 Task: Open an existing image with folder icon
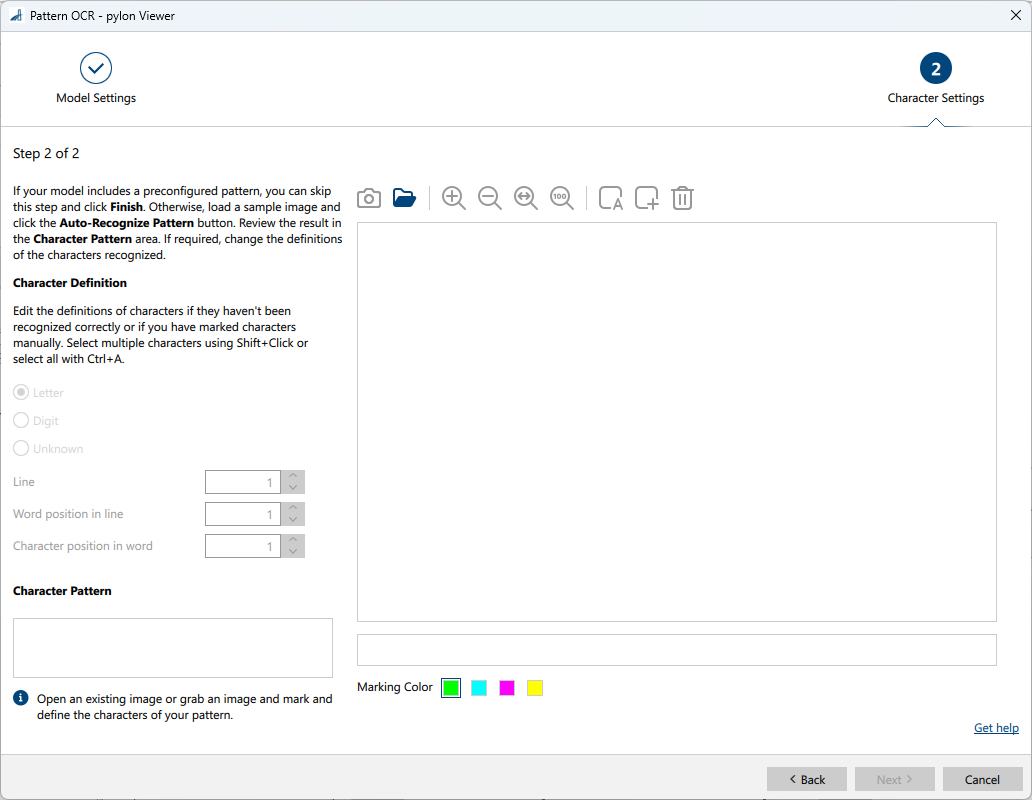click(x=404, y=197)
